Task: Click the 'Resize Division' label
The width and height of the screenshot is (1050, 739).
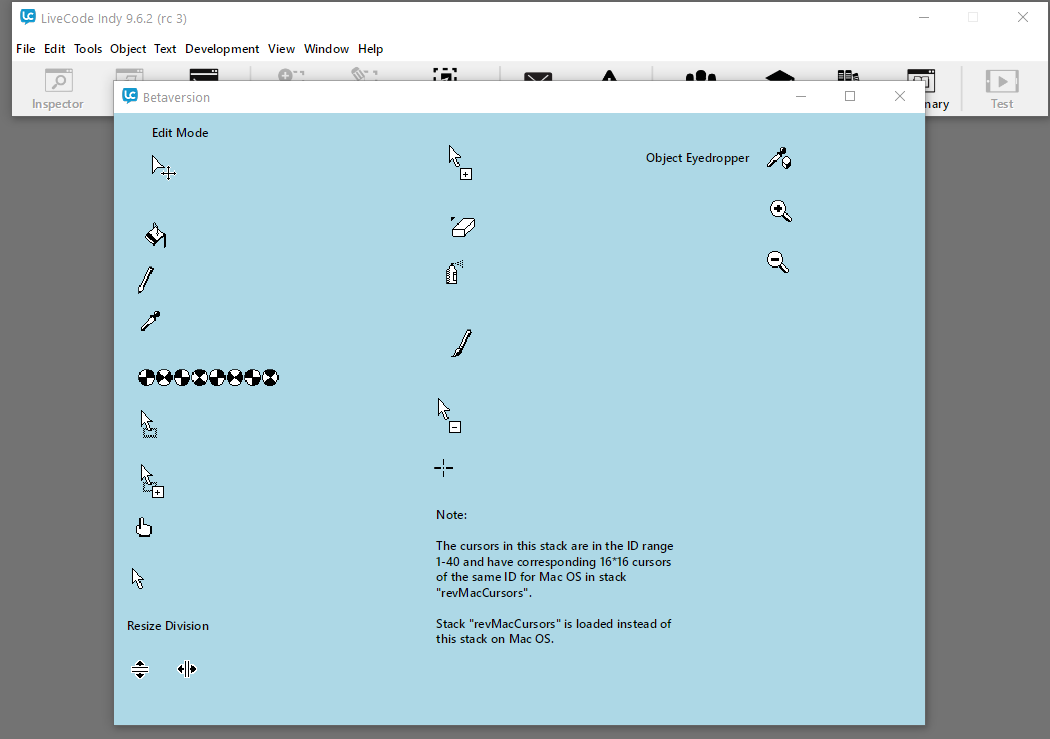Action: click(x=168, y=626)
